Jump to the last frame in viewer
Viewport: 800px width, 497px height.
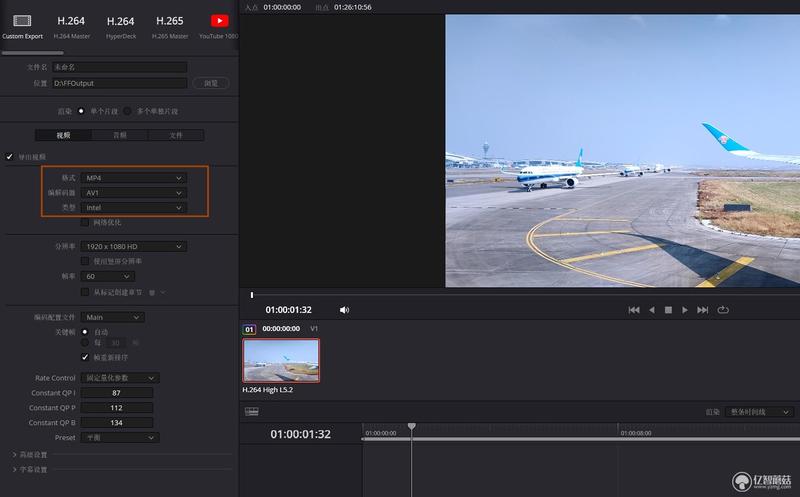coord(703,310)
